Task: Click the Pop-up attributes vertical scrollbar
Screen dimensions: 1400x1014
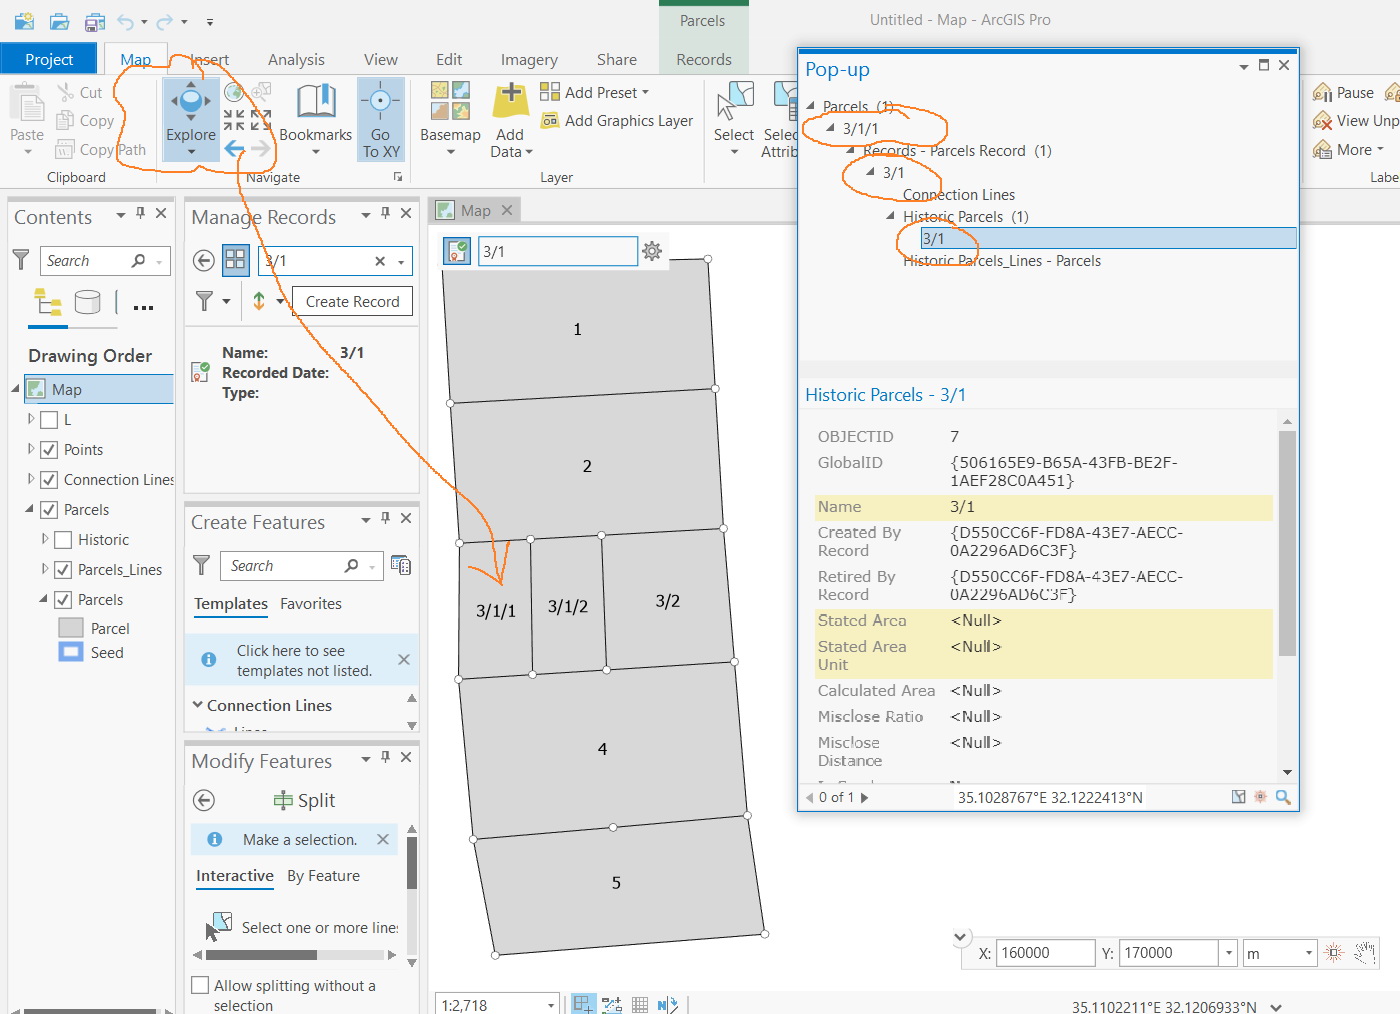Action: coord(1287,544)
